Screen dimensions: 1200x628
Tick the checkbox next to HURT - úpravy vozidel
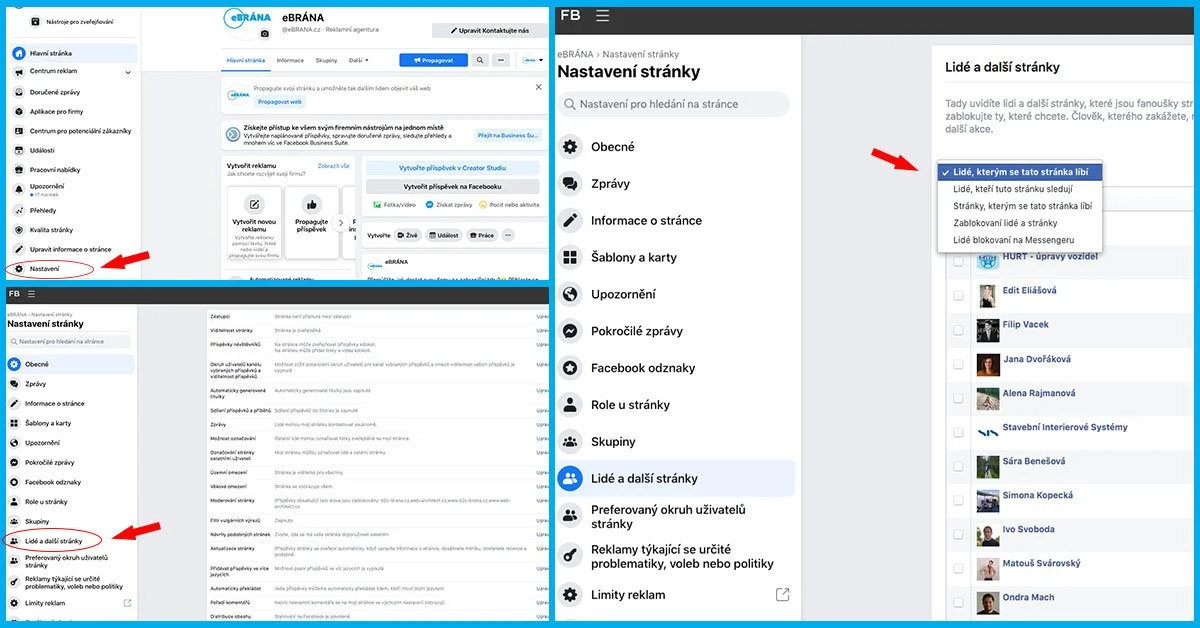[959, 262]
